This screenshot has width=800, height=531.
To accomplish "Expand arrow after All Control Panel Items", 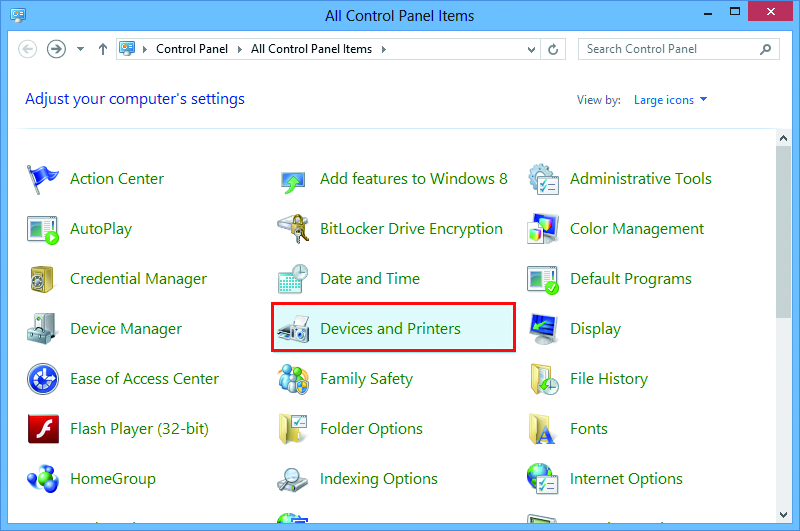I will pyautogui.click(x=384, y=49).
